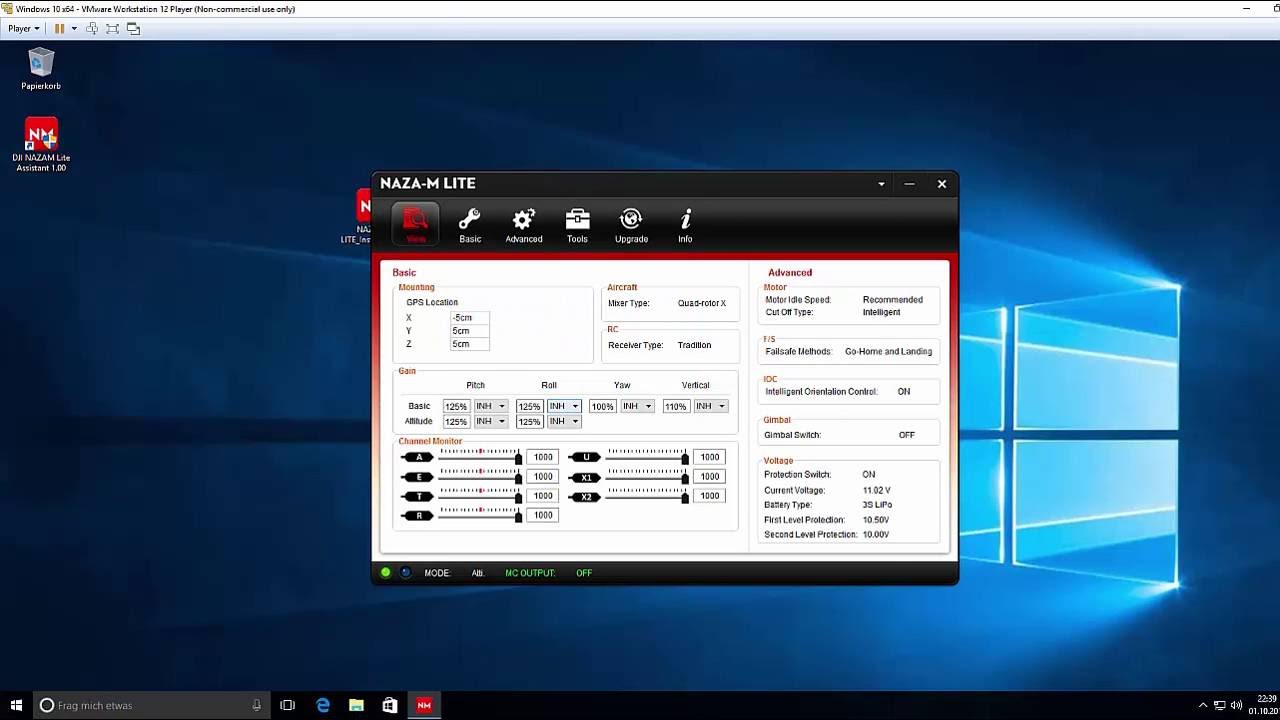Image resolution: width=1280 pixels, height=720 pixels.
Task: Click the channel X2 label badge
Action: (586, 496)
